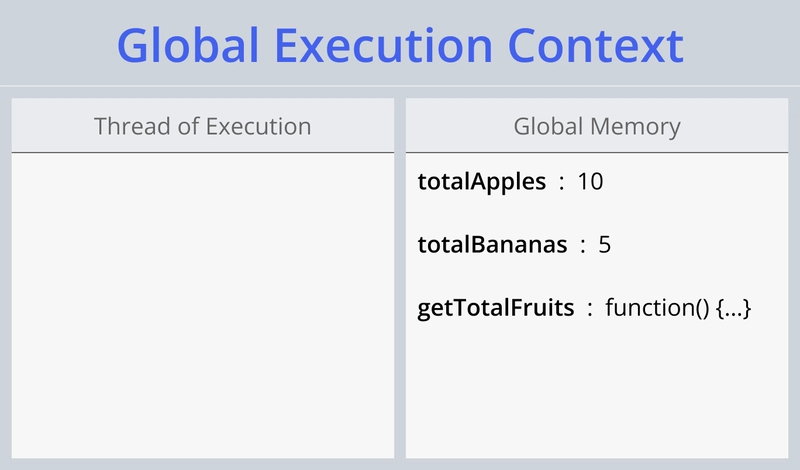Click inside the empty Thread of Execution panel

(x=203, y=305)
